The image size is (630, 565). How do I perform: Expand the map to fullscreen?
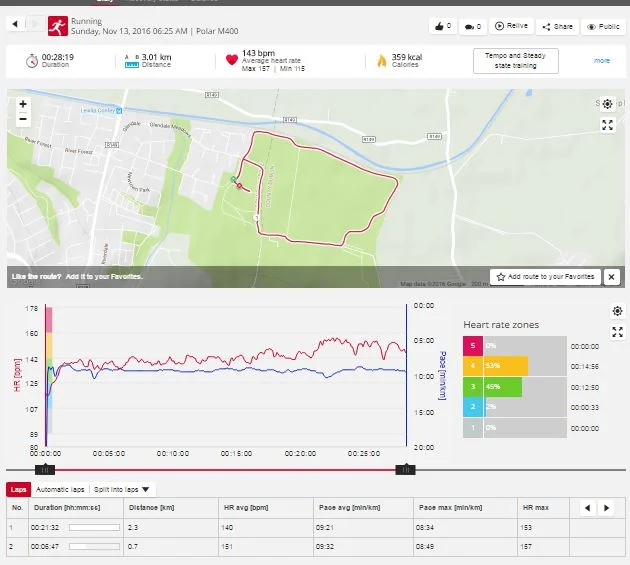607,125
